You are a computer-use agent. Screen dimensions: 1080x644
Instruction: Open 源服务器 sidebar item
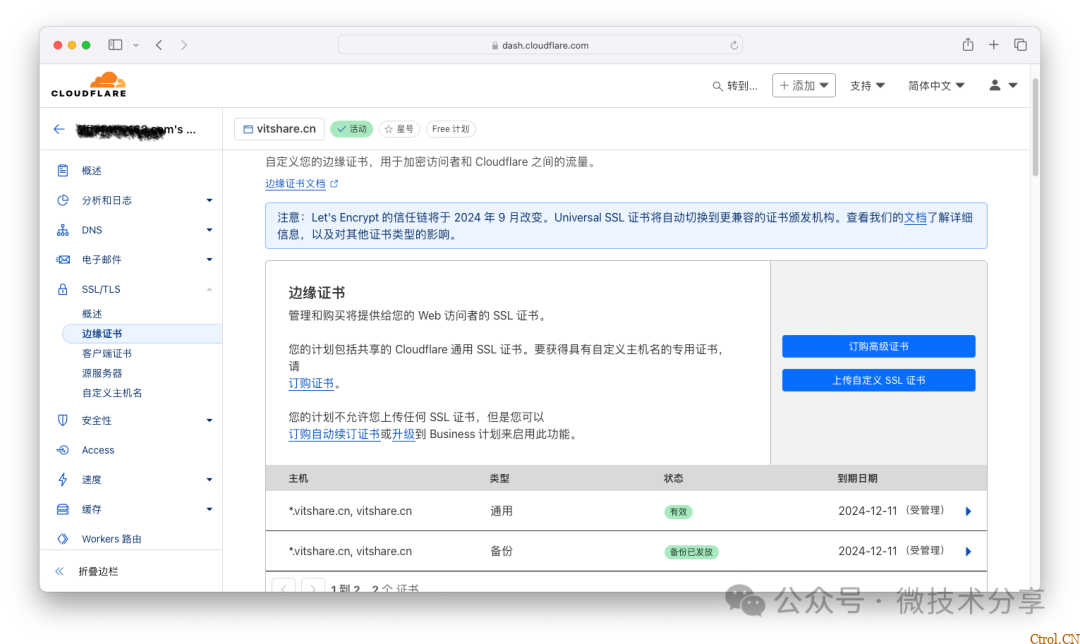(x=102, y=373)
